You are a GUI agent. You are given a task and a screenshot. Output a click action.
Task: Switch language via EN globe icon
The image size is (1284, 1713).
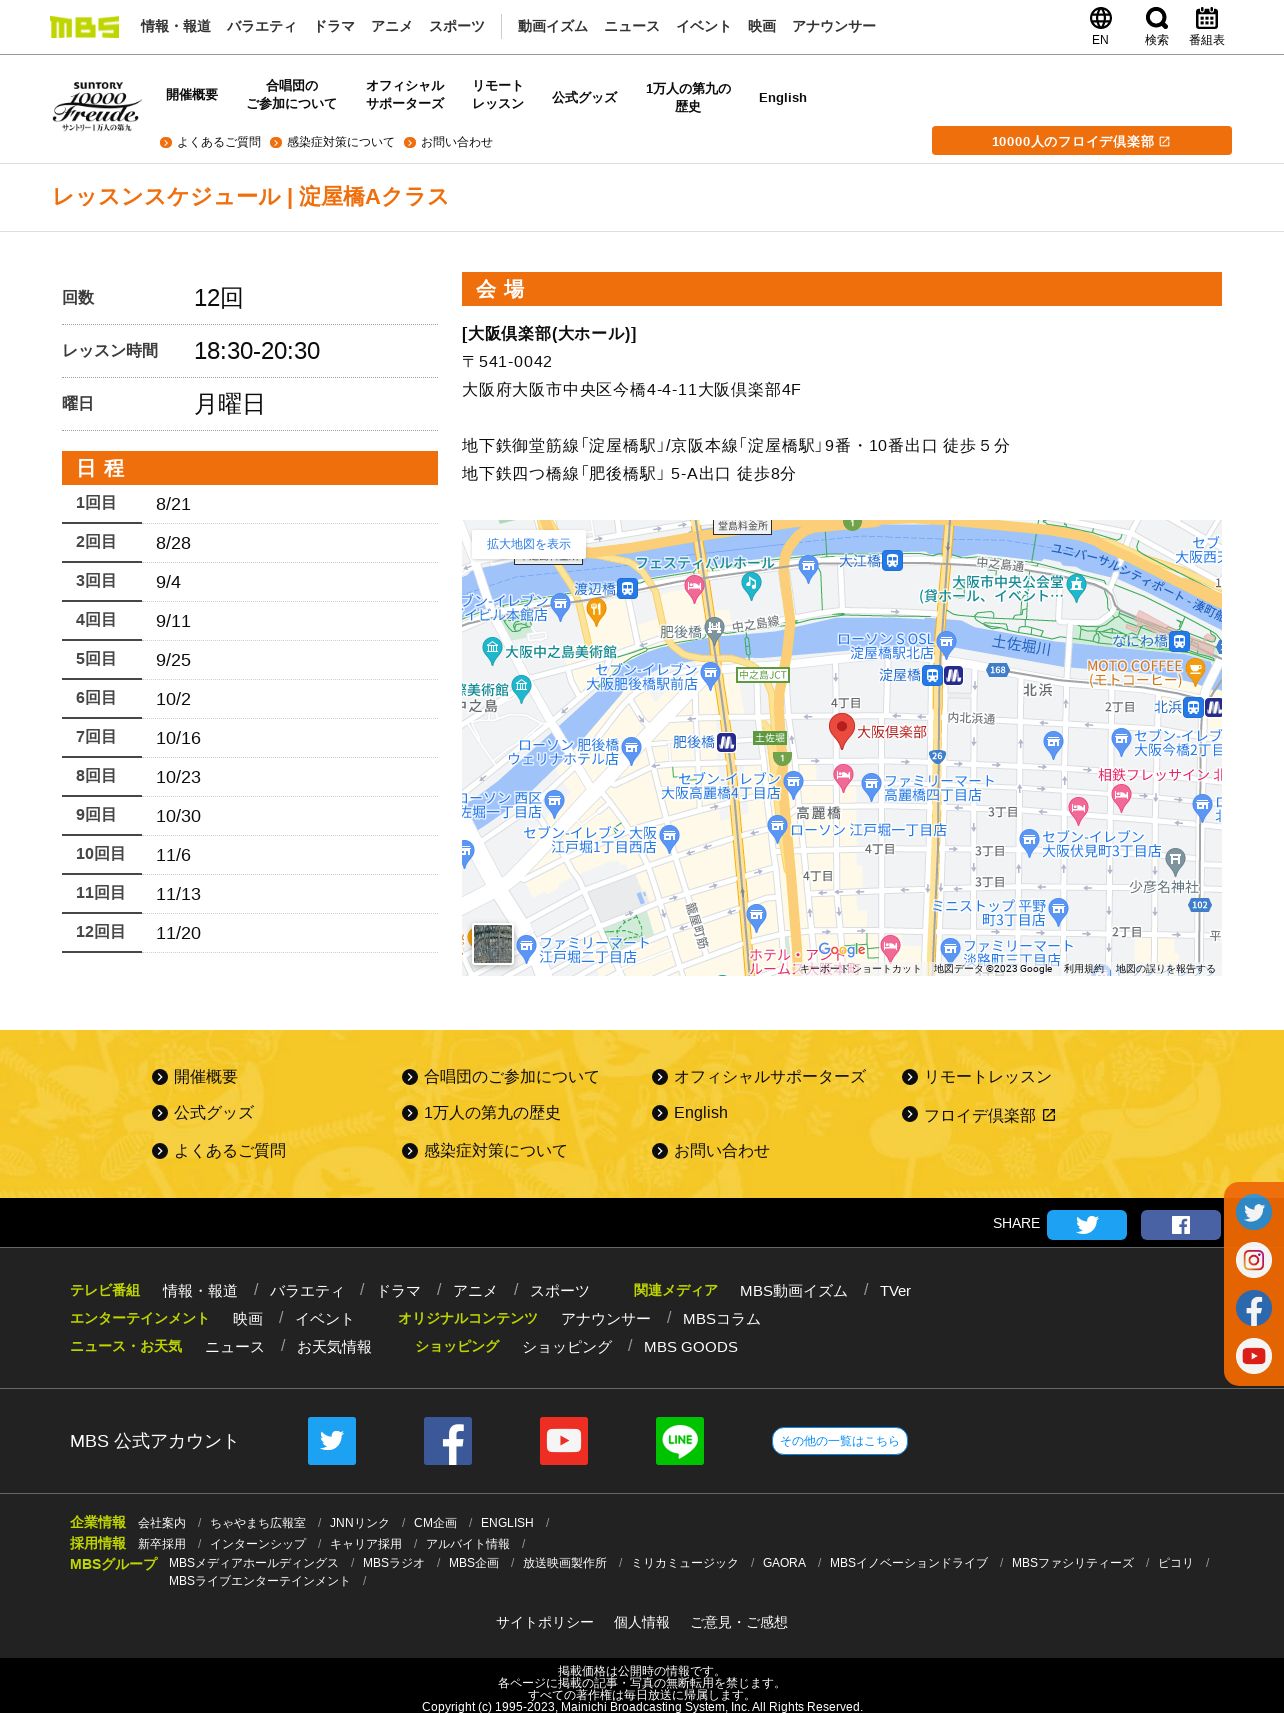click(x=1100, y=26)
